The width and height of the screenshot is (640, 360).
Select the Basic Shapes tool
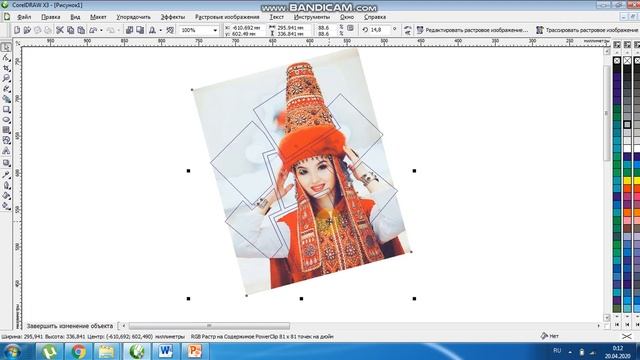(6, 140)
